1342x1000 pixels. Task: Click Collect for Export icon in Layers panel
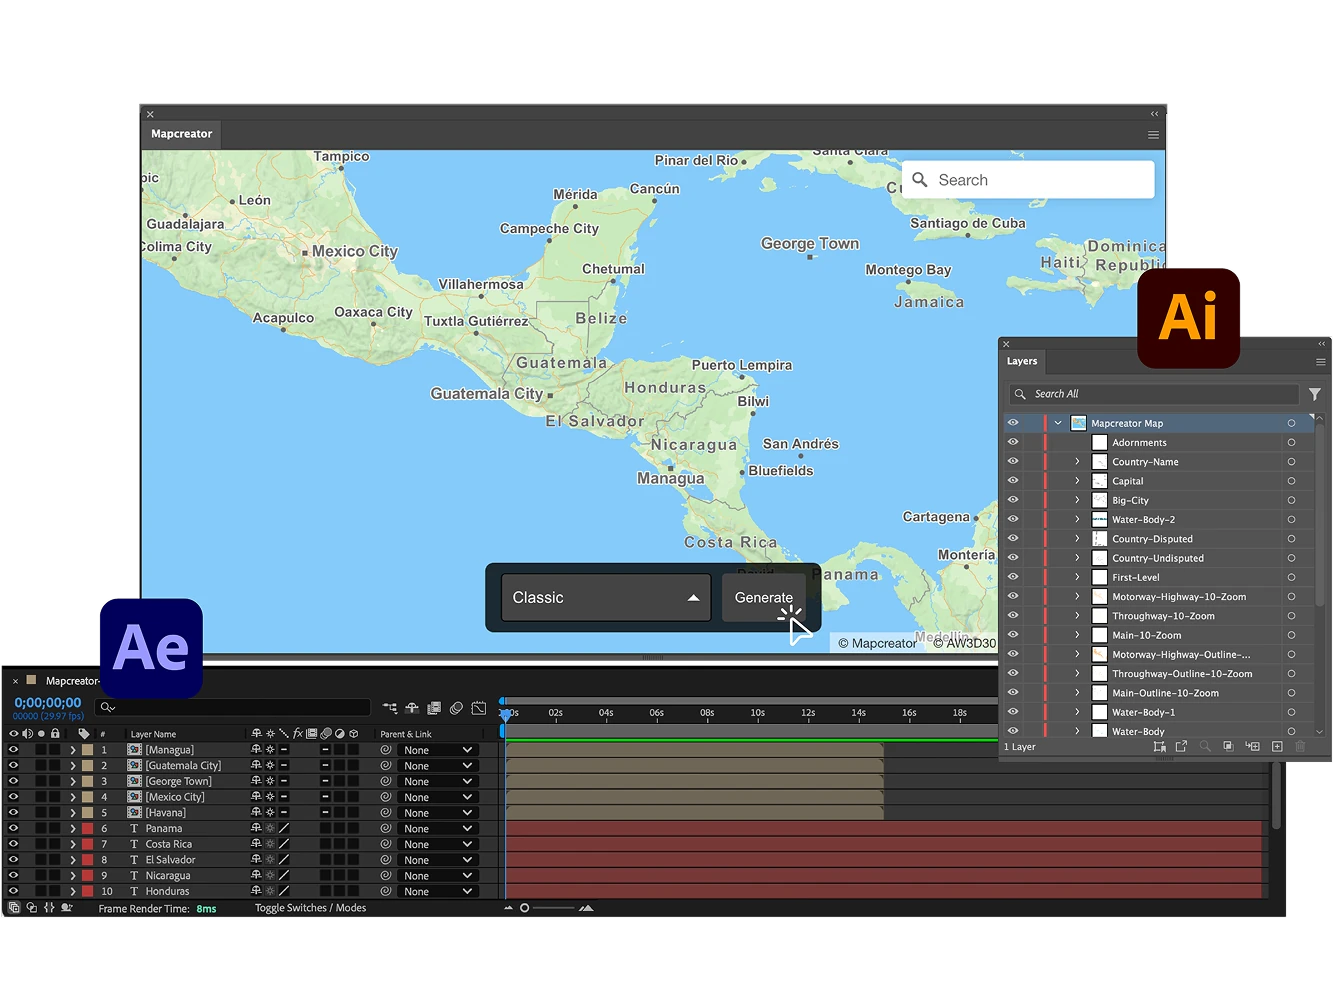(1159, 747)
